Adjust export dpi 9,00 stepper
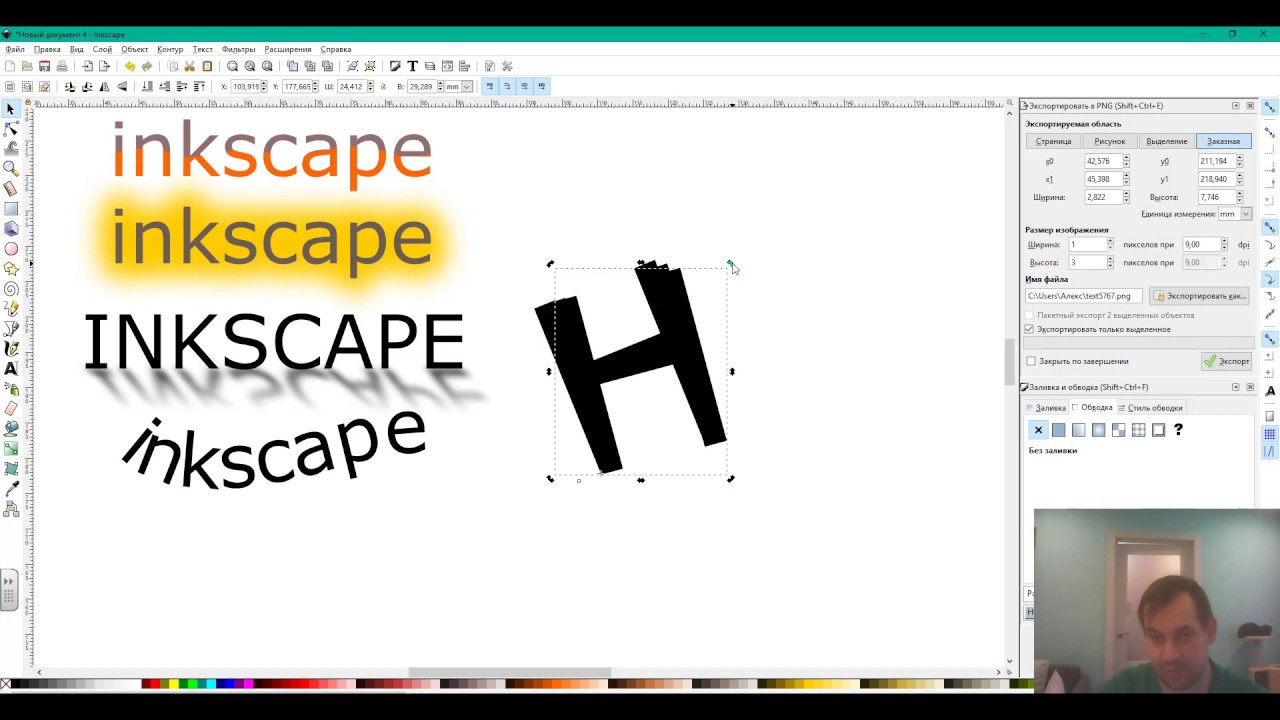This screenshot has height=720, width=1280. (x=1224, y=244)
